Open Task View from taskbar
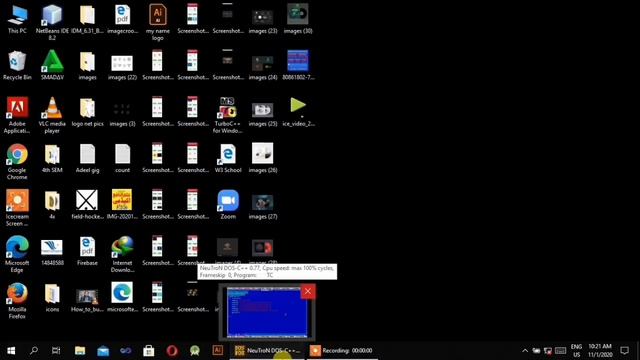The height and width of the screenshot is (360, 640). (56, 351)
